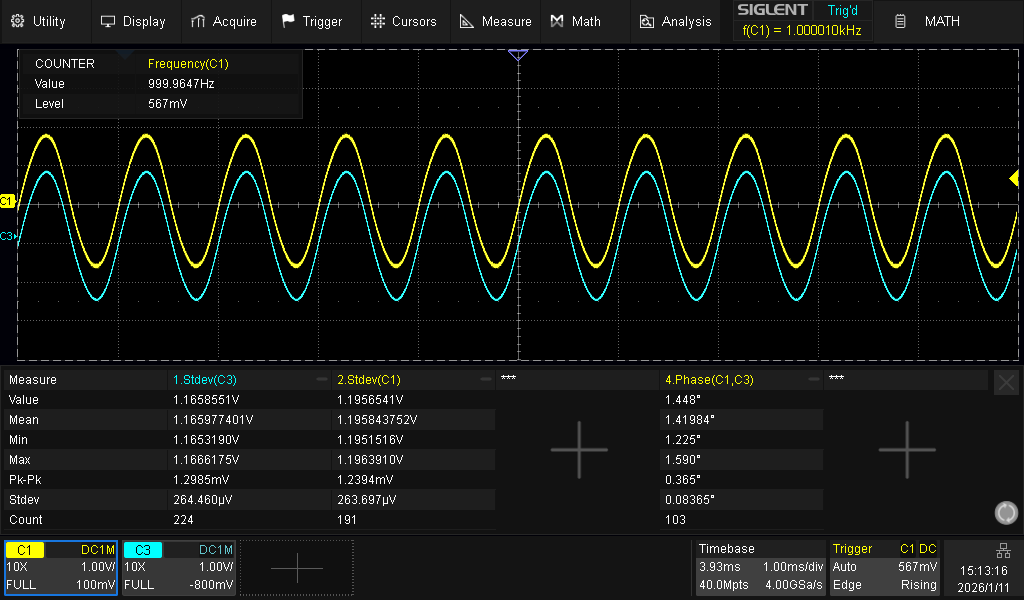Click the reset statistics circular icon
The width and height of the screenshot is (1024, 600).
pos(1006,513)
